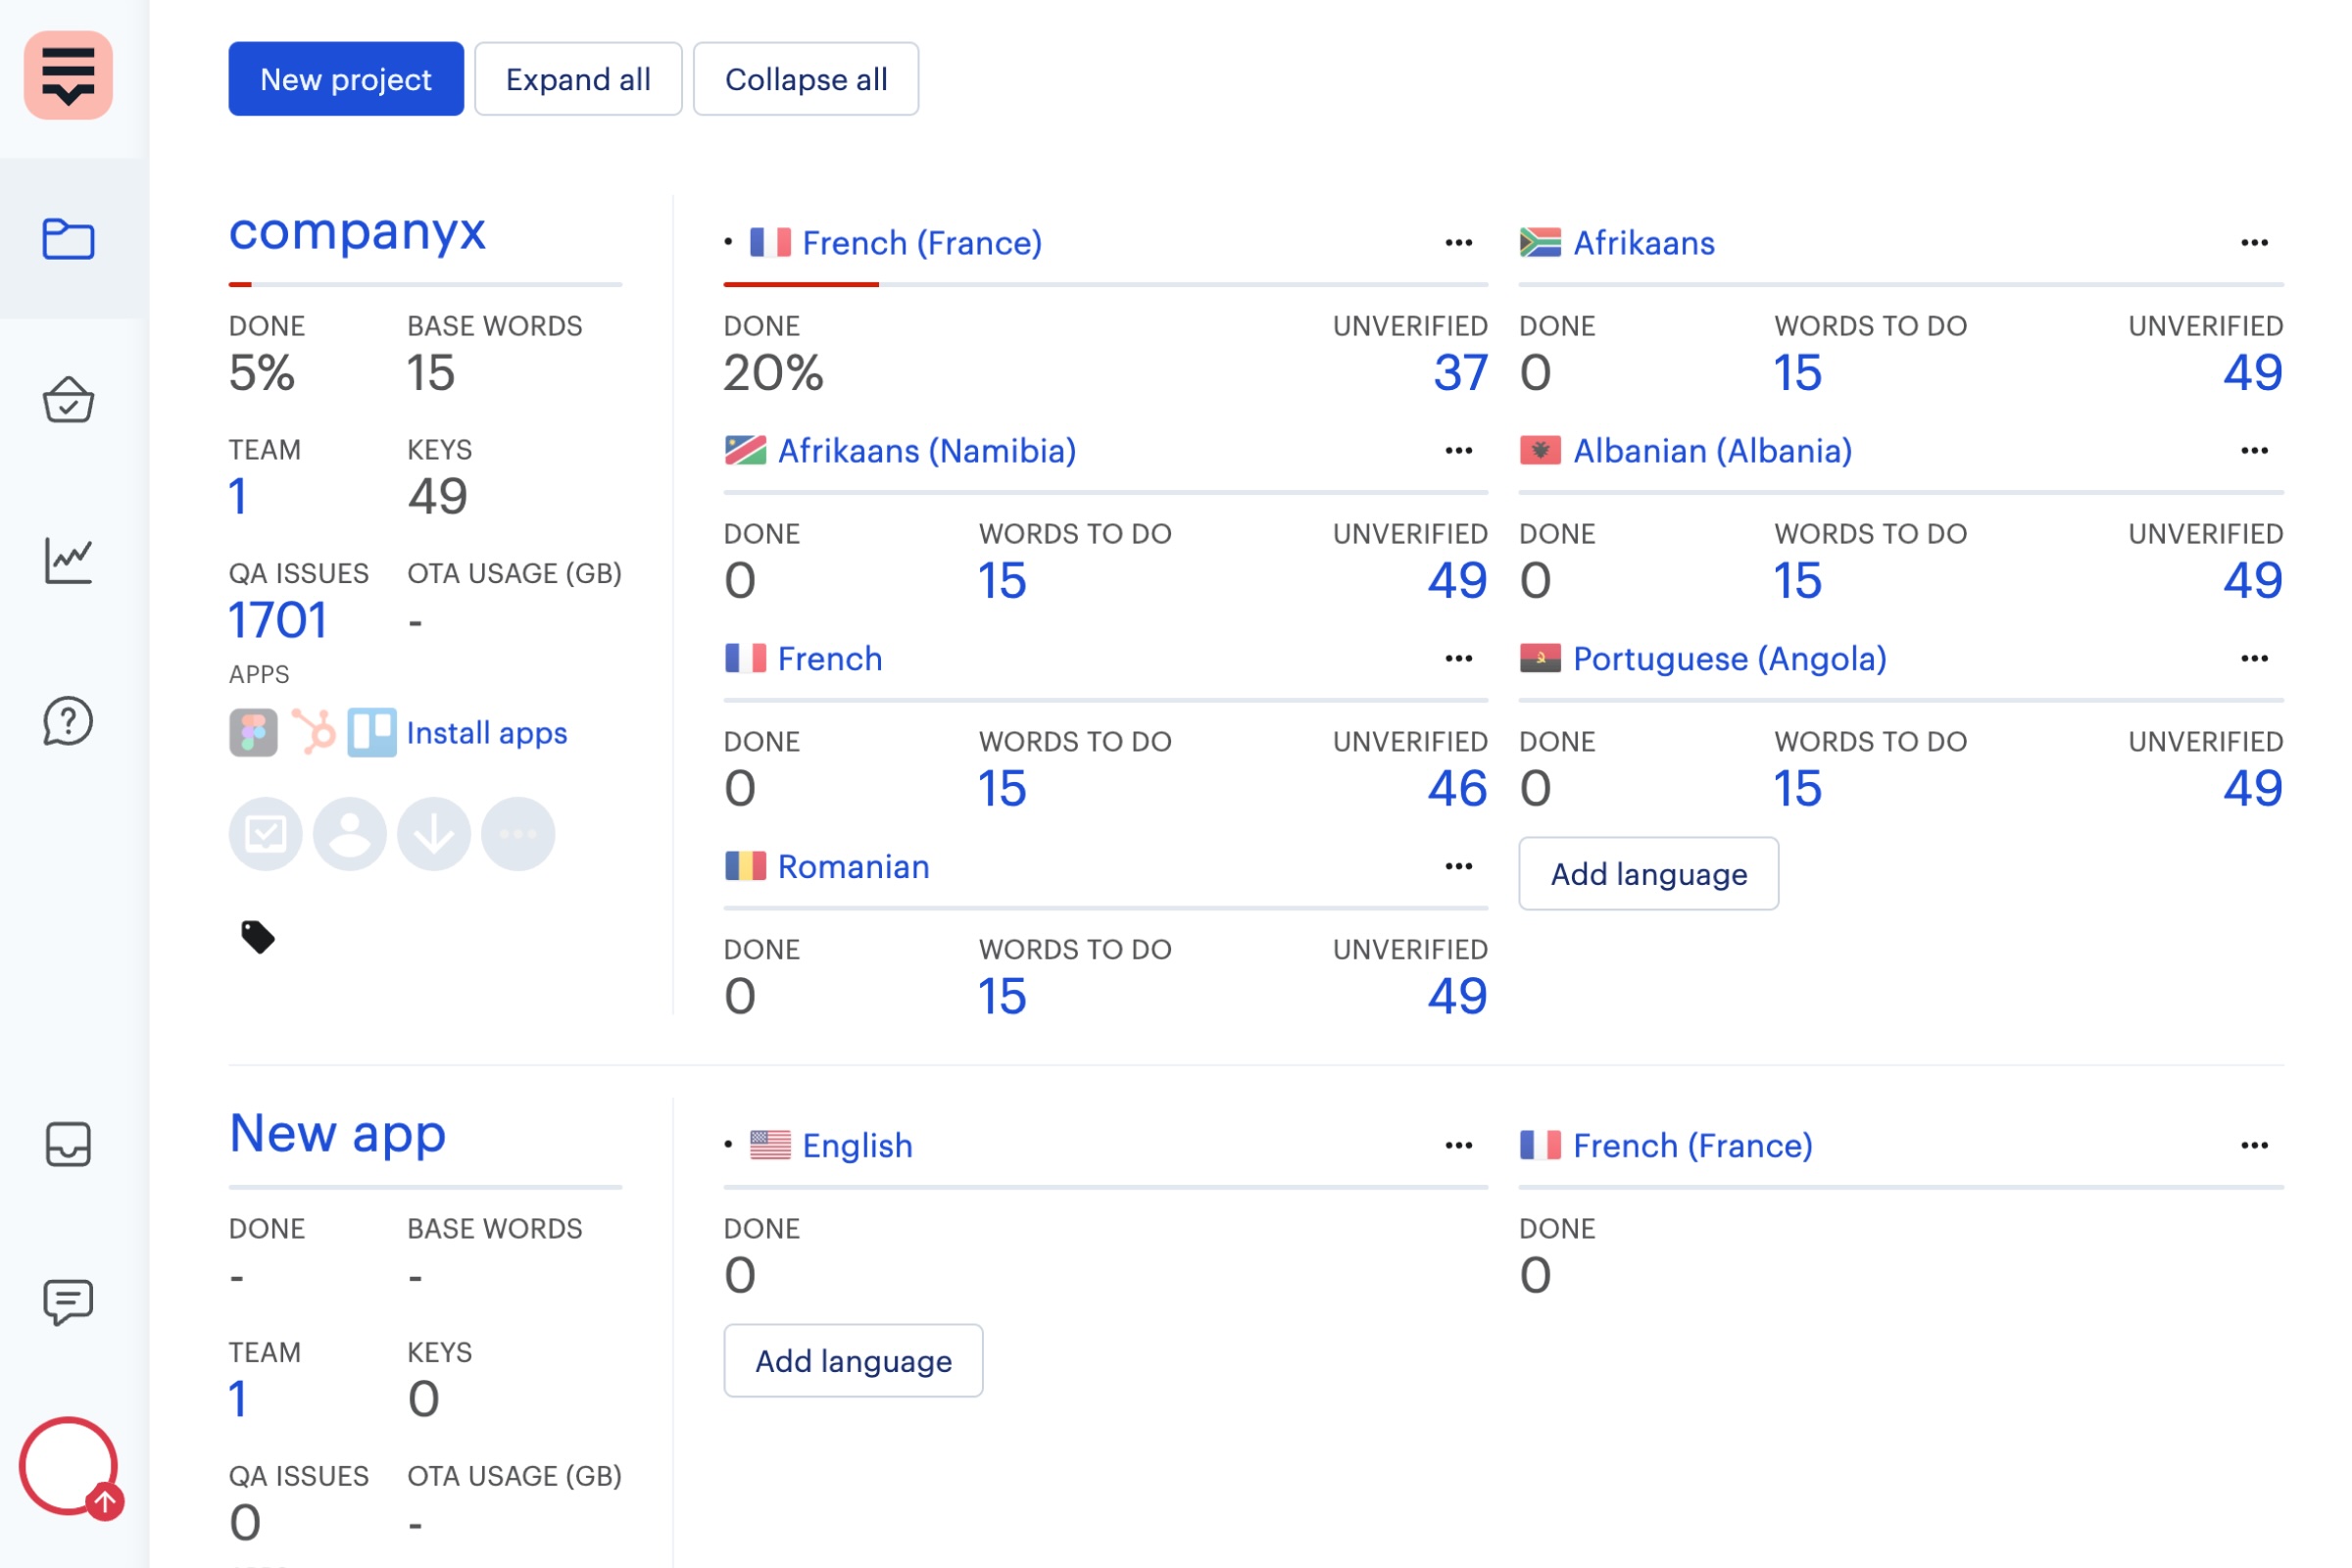Viewport: 2352px width, 1568px height.
Task: Open the Orders basket icon in sidebar
Action: coord(68,400)
